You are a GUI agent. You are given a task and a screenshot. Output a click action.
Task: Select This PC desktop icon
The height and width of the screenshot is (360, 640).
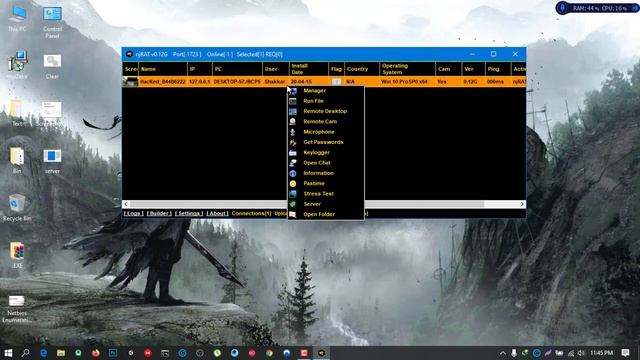(x=17, y=19)
